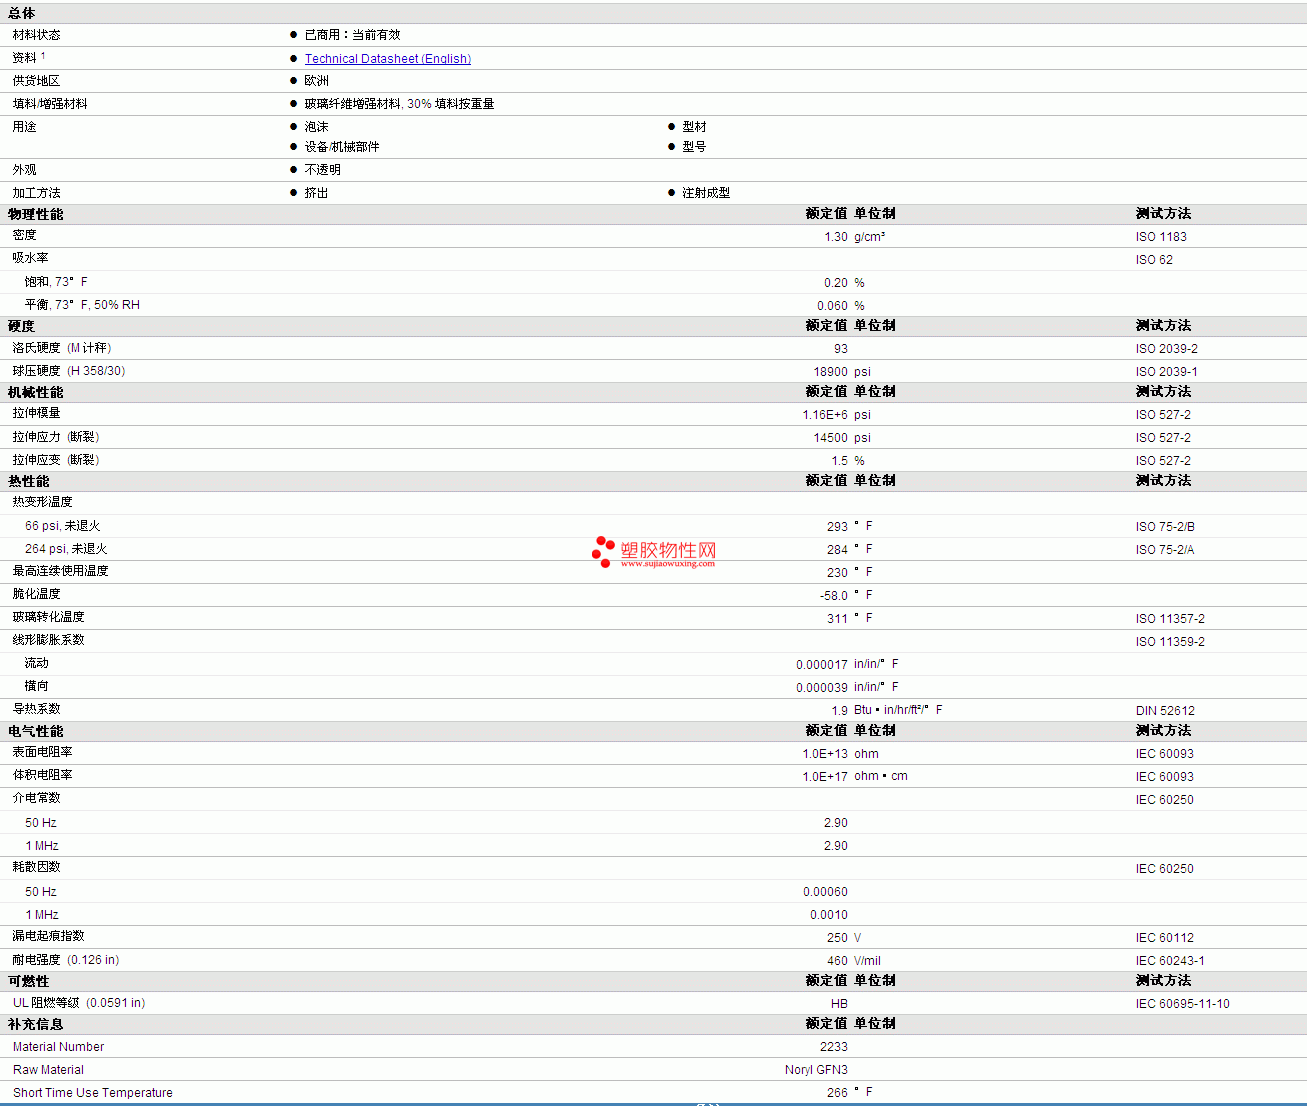Click the density value 1.30
The image size is (1307, 1106).
pyautogui.click(x=835, y=237)
